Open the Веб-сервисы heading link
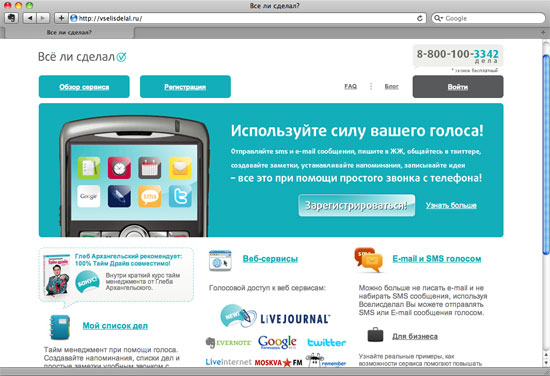The width and height of the screenshot is (550, 376). click(x=270, y=259)
